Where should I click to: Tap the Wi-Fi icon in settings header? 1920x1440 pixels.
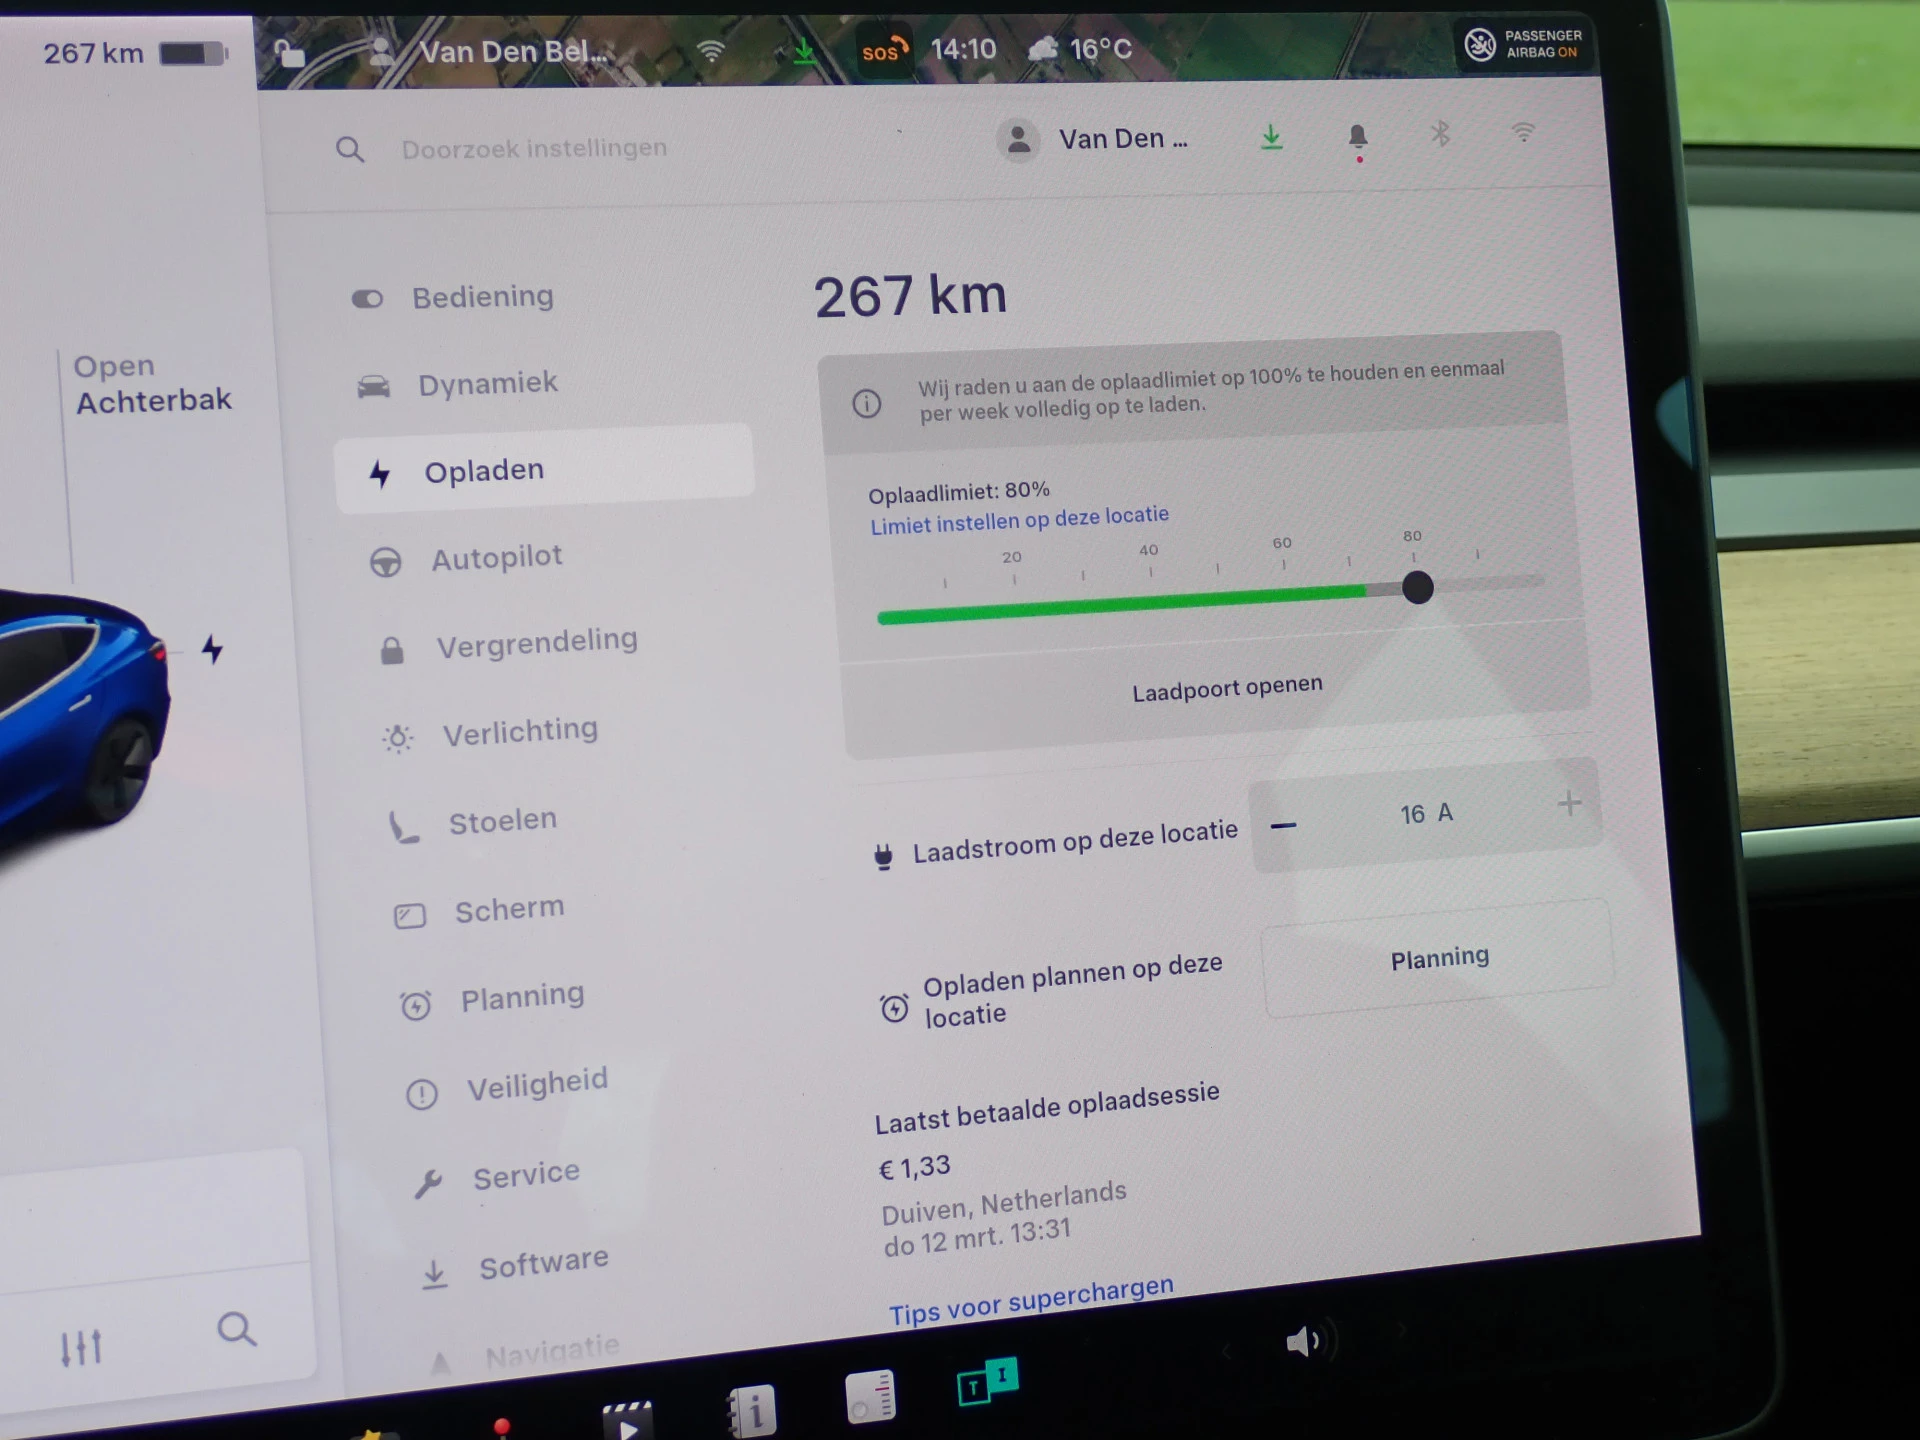point(1522,132)
